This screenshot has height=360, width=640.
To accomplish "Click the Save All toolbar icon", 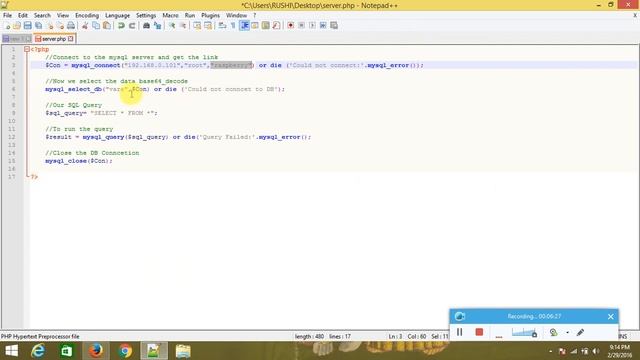I will pyautogui.click(x=38, y=26).
